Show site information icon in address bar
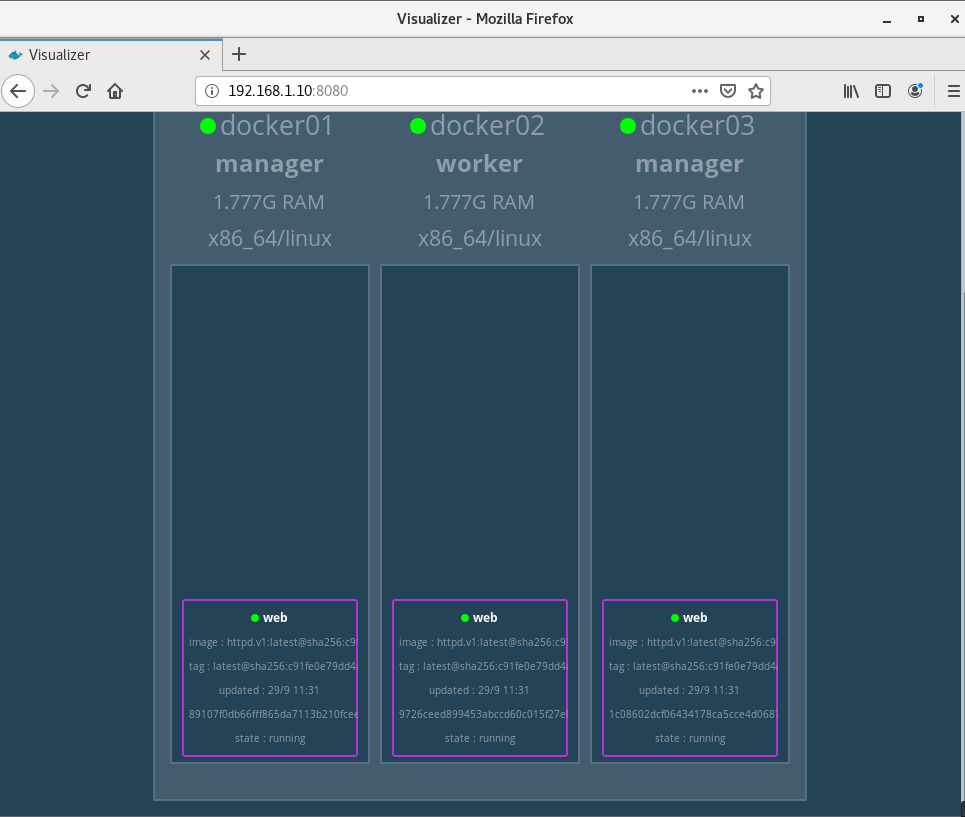This screenshot has height=817, width=965. pos(212,91)
